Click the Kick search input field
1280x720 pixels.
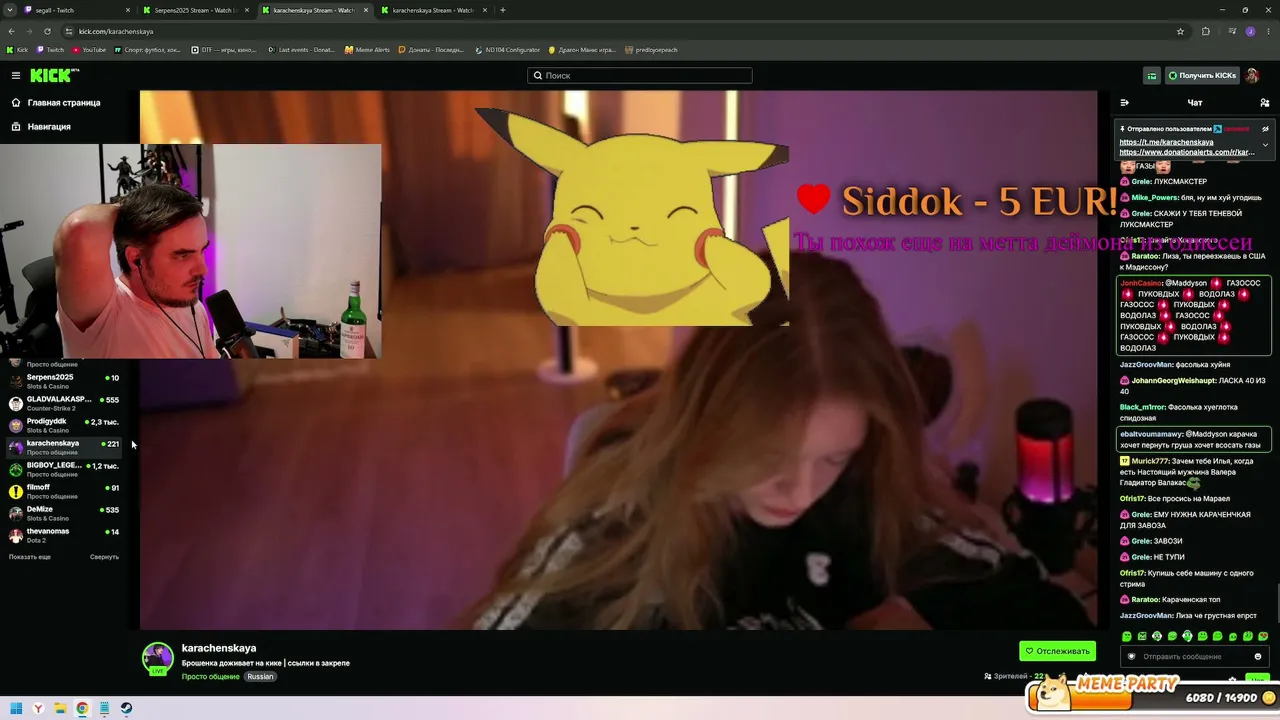tap(640, 75)
